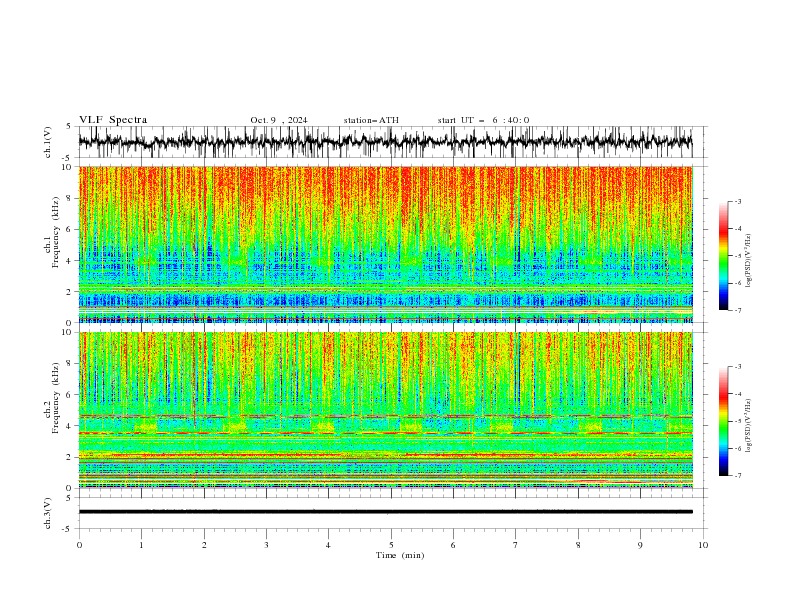Click the ch.1 waveform trace
This screenshot has width=792, height=612.
385,142
